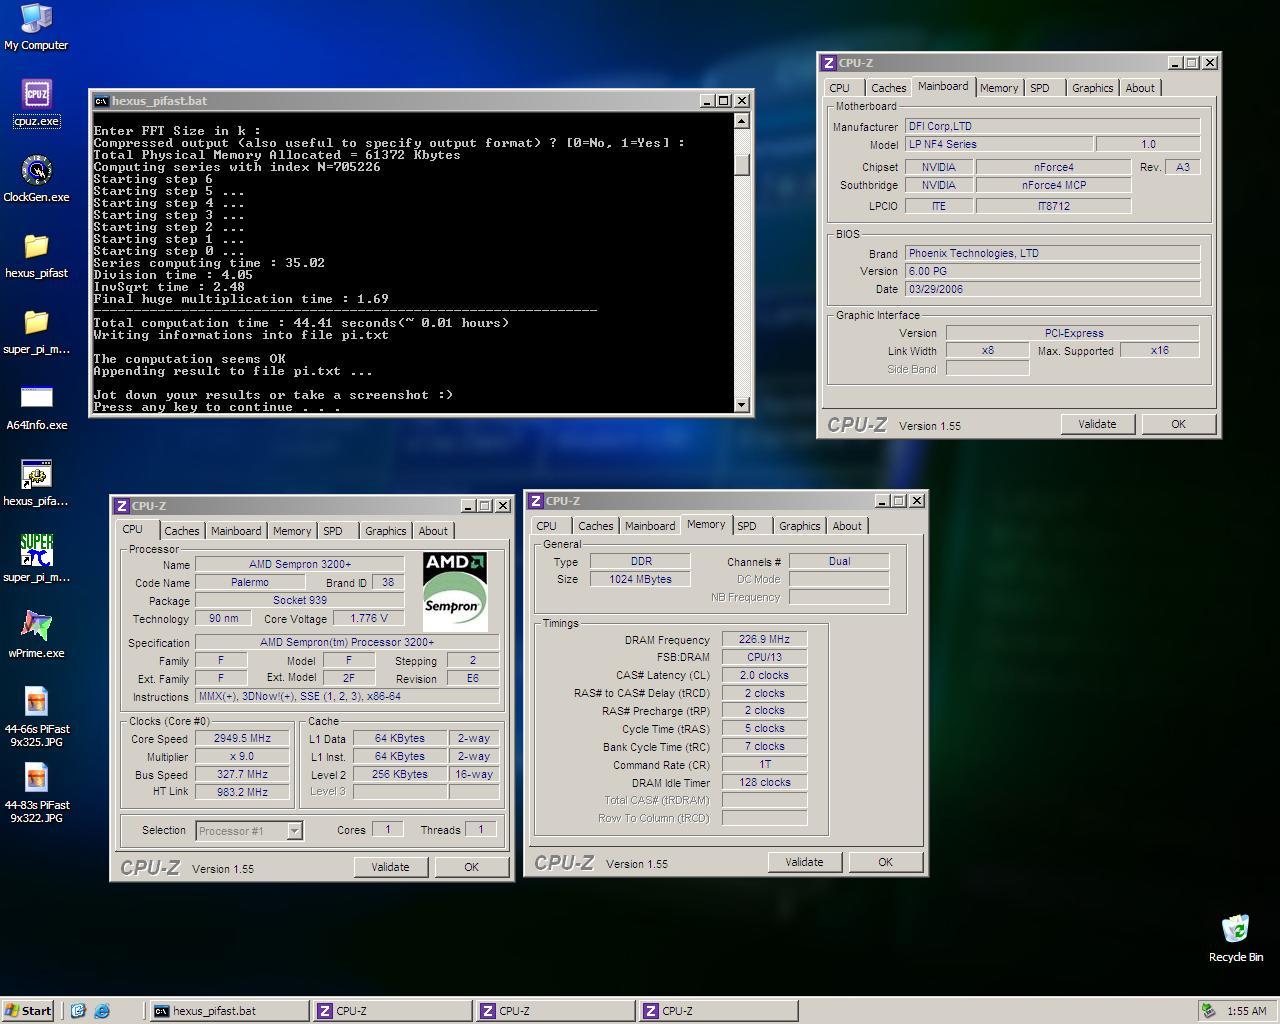
Task: Switch to hexus_pifast.bat in the taskbar
Action: tap(229, 1011)
